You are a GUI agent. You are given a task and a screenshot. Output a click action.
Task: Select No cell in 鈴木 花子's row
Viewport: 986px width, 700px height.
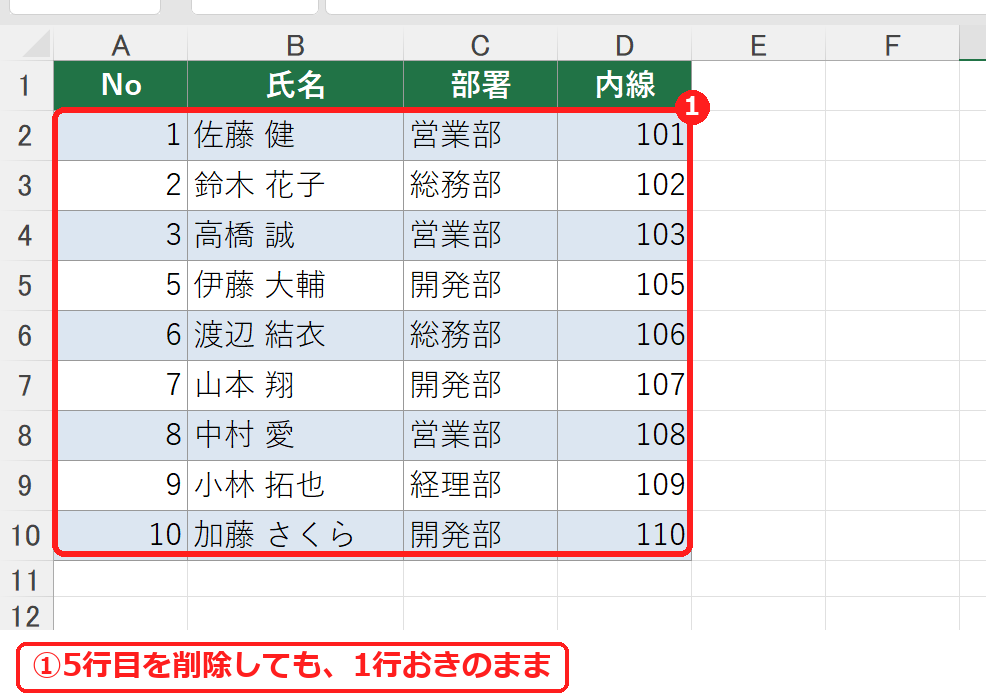(121, 186)
